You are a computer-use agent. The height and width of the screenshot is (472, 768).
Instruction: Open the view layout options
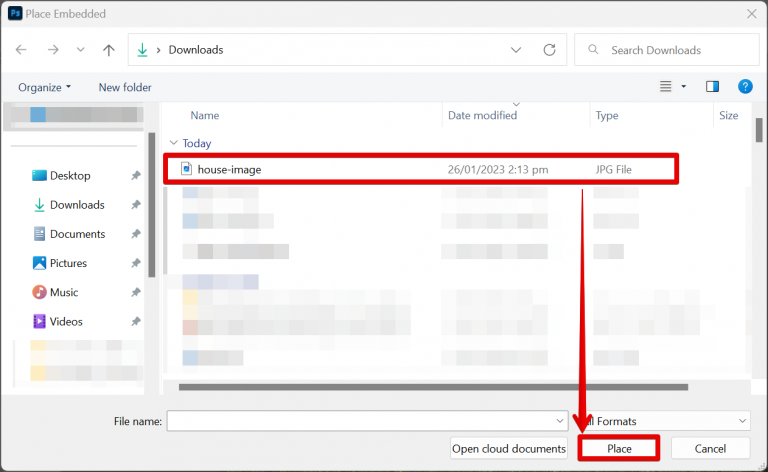tap(673, 87)
